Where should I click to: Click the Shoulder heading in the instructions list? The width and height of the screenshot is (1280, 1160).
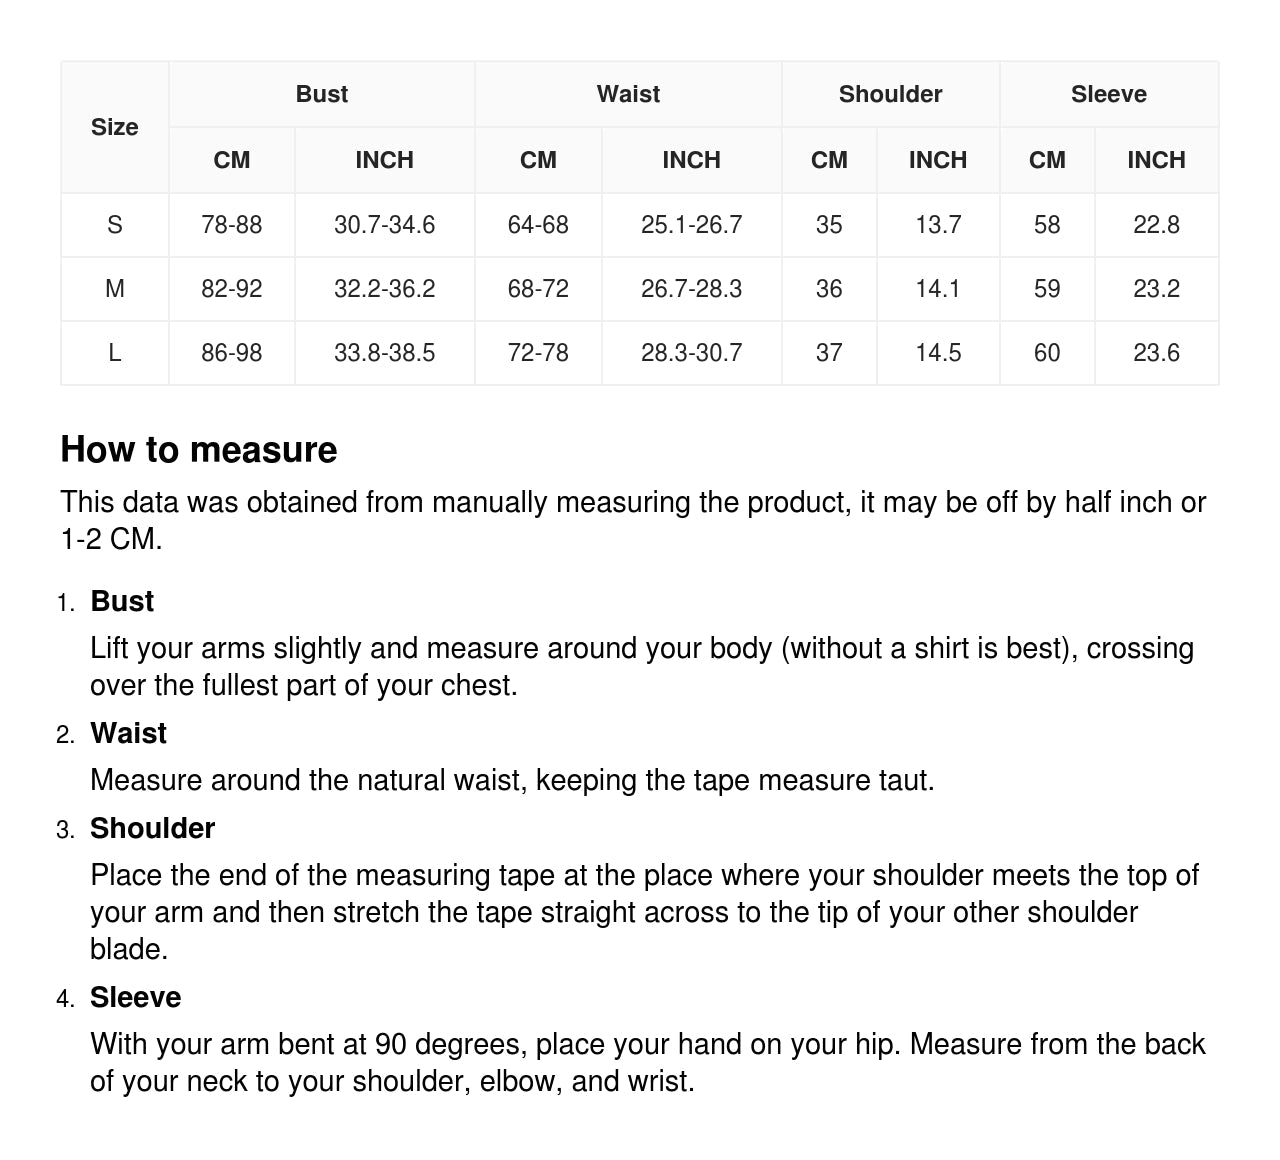tap(152, 828)
